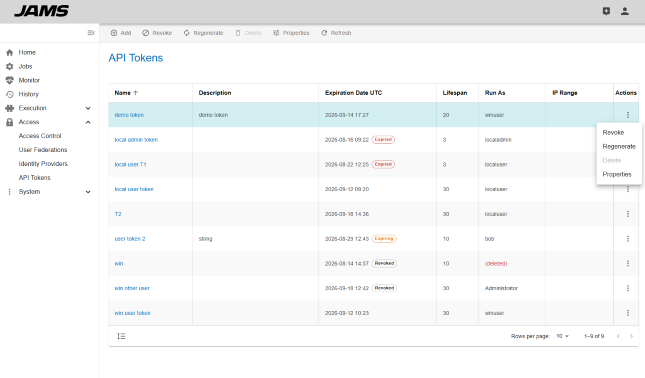The width and height of the screenshot is (645, 378).
Task: Open actions menu for win other user
Action: click(x=628, y=288)
